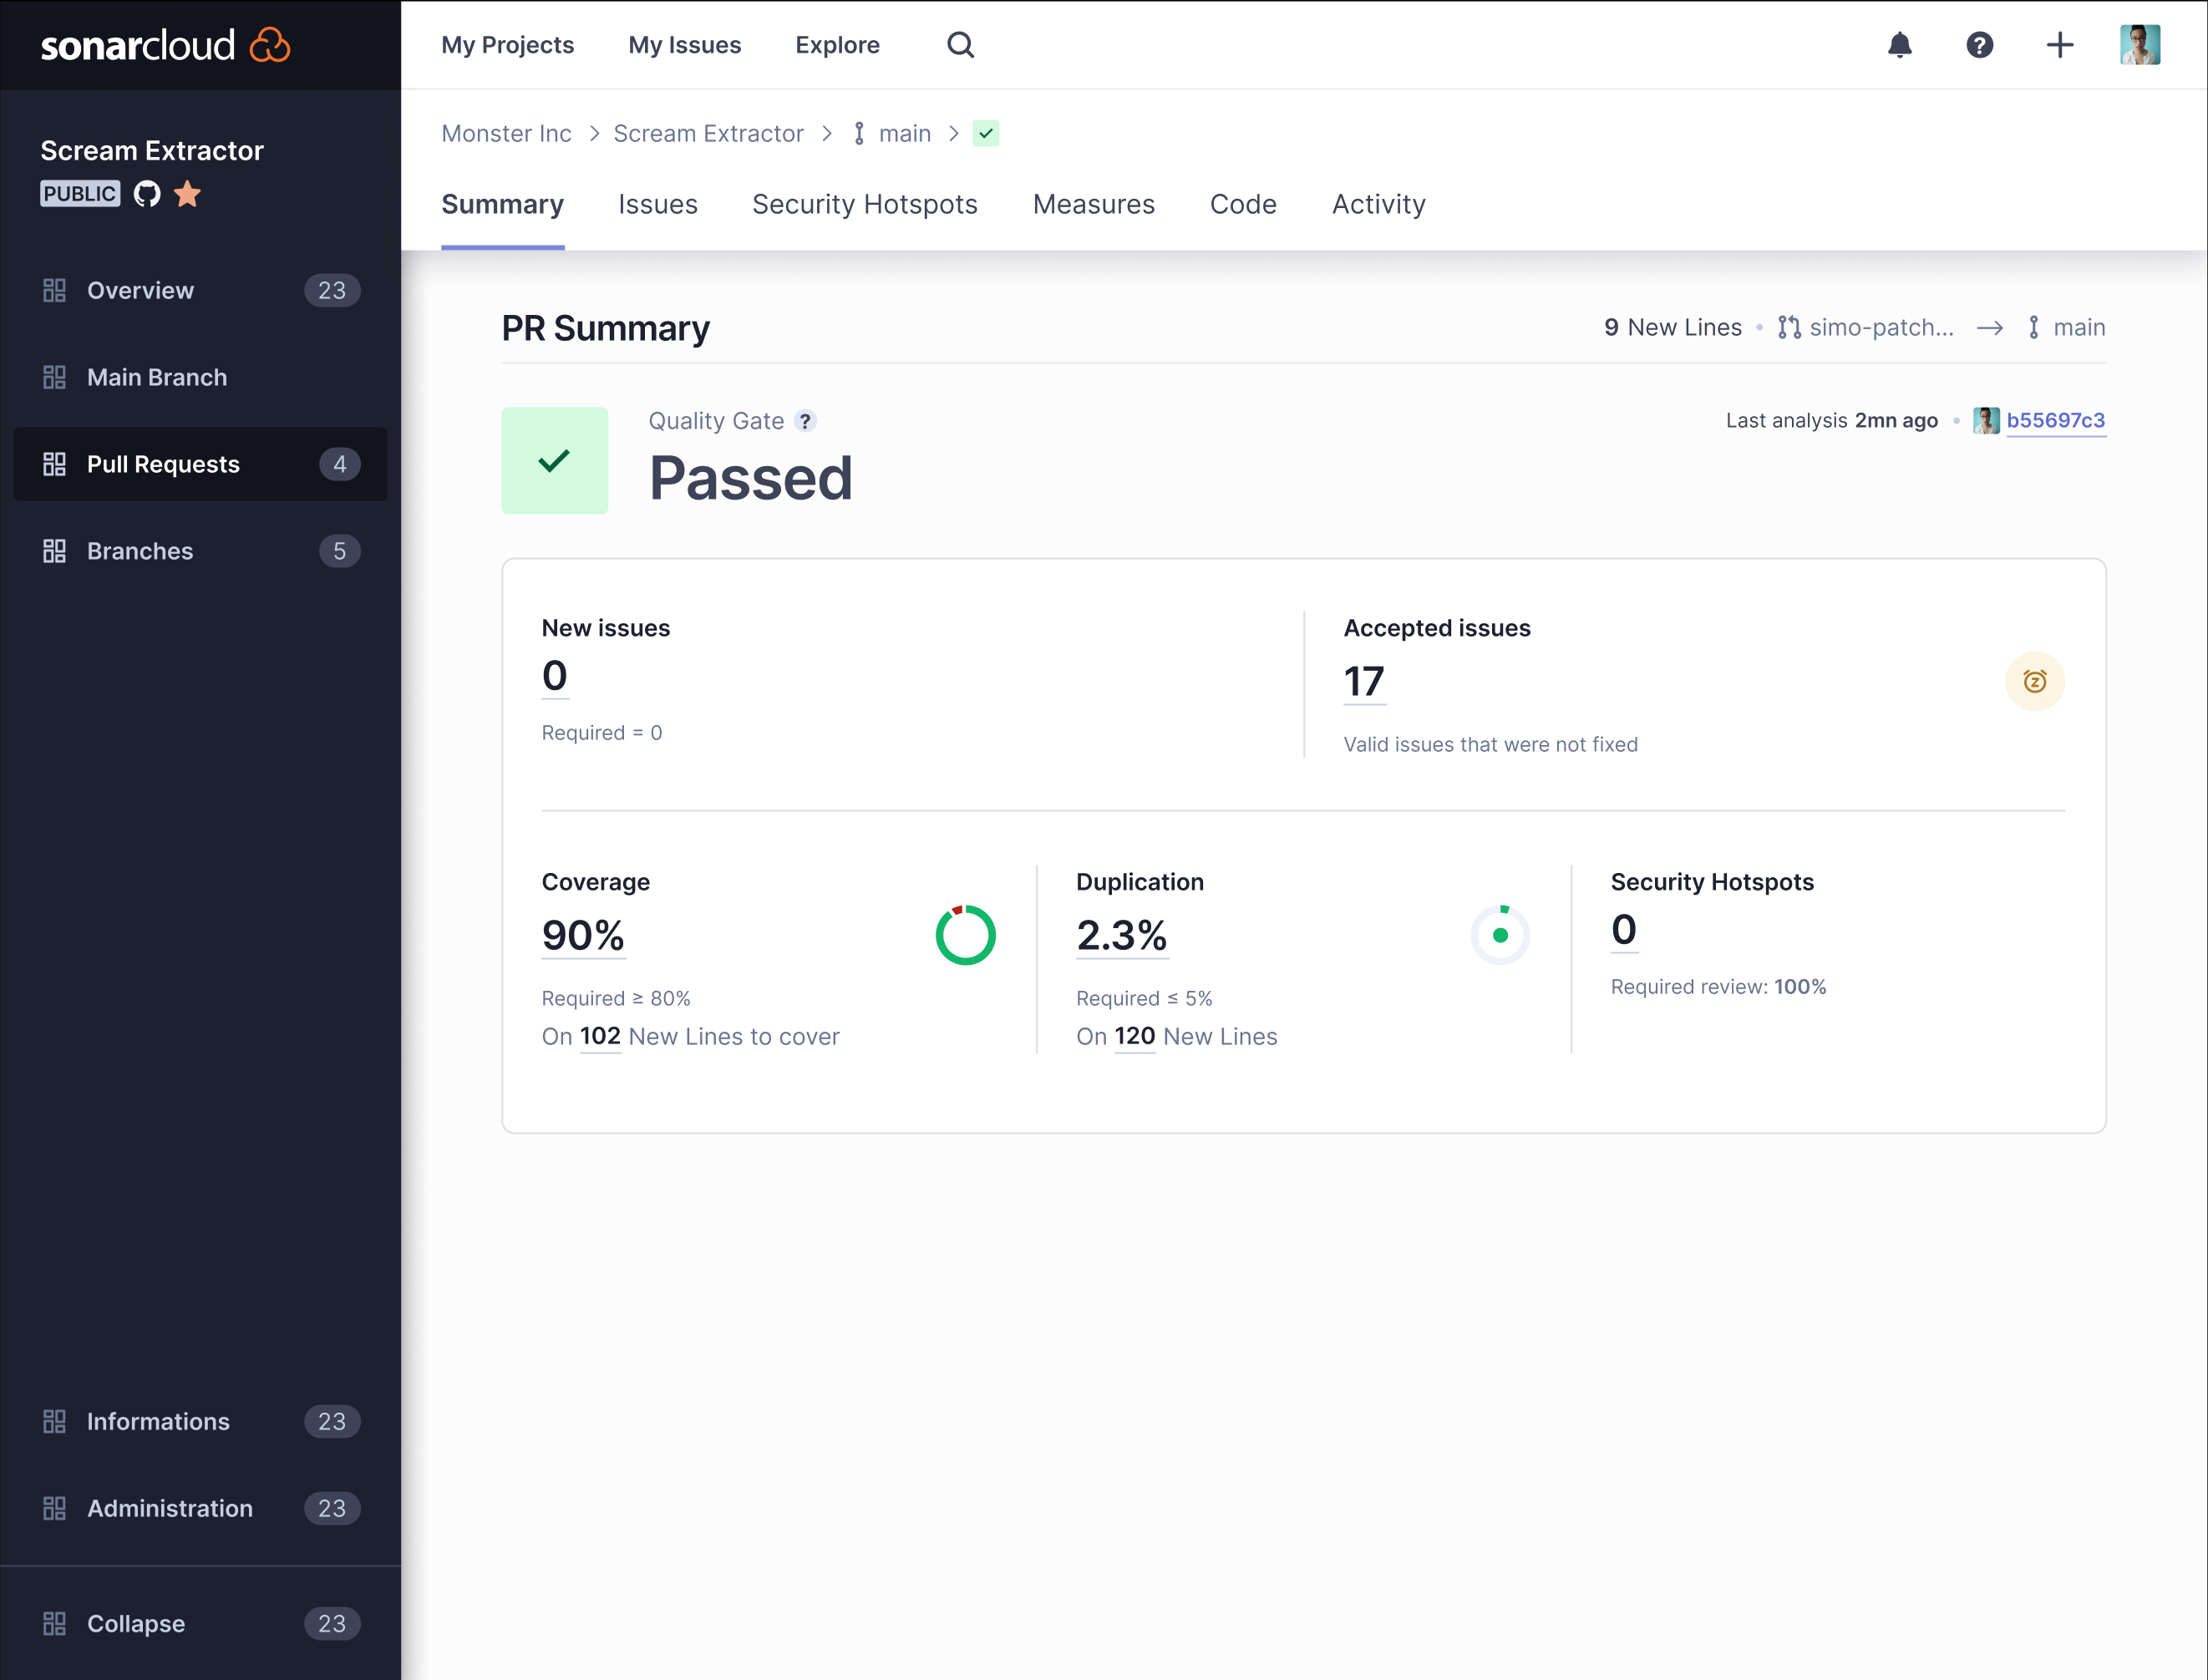
Task: Click target branch main in PR header
Action: (2079, 327)
